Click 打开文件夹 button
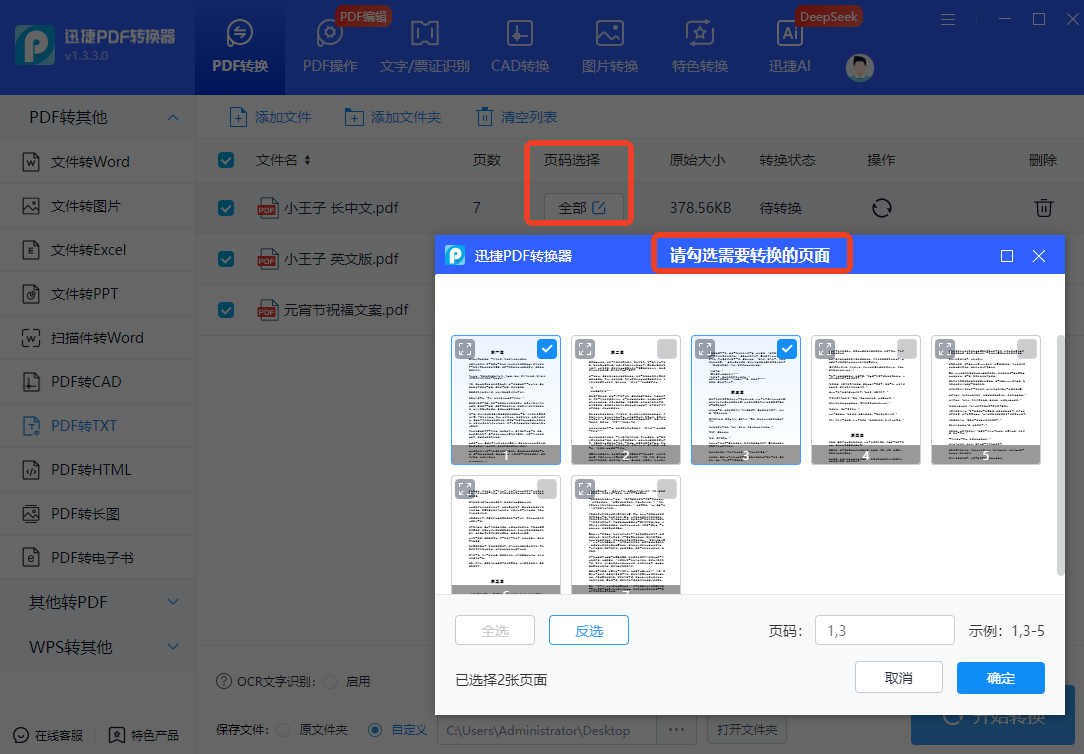Screen dimensions: 1084x754 [747, 730]
